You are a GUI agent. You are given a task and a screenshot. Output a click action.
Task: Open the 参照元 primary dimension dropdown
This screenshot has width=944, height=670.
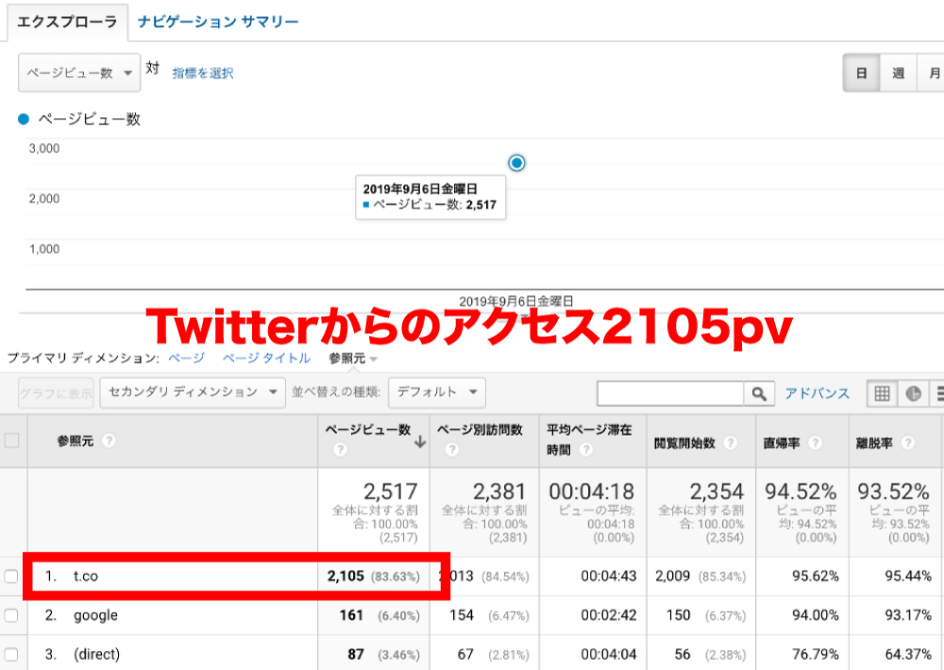point(353,358)
